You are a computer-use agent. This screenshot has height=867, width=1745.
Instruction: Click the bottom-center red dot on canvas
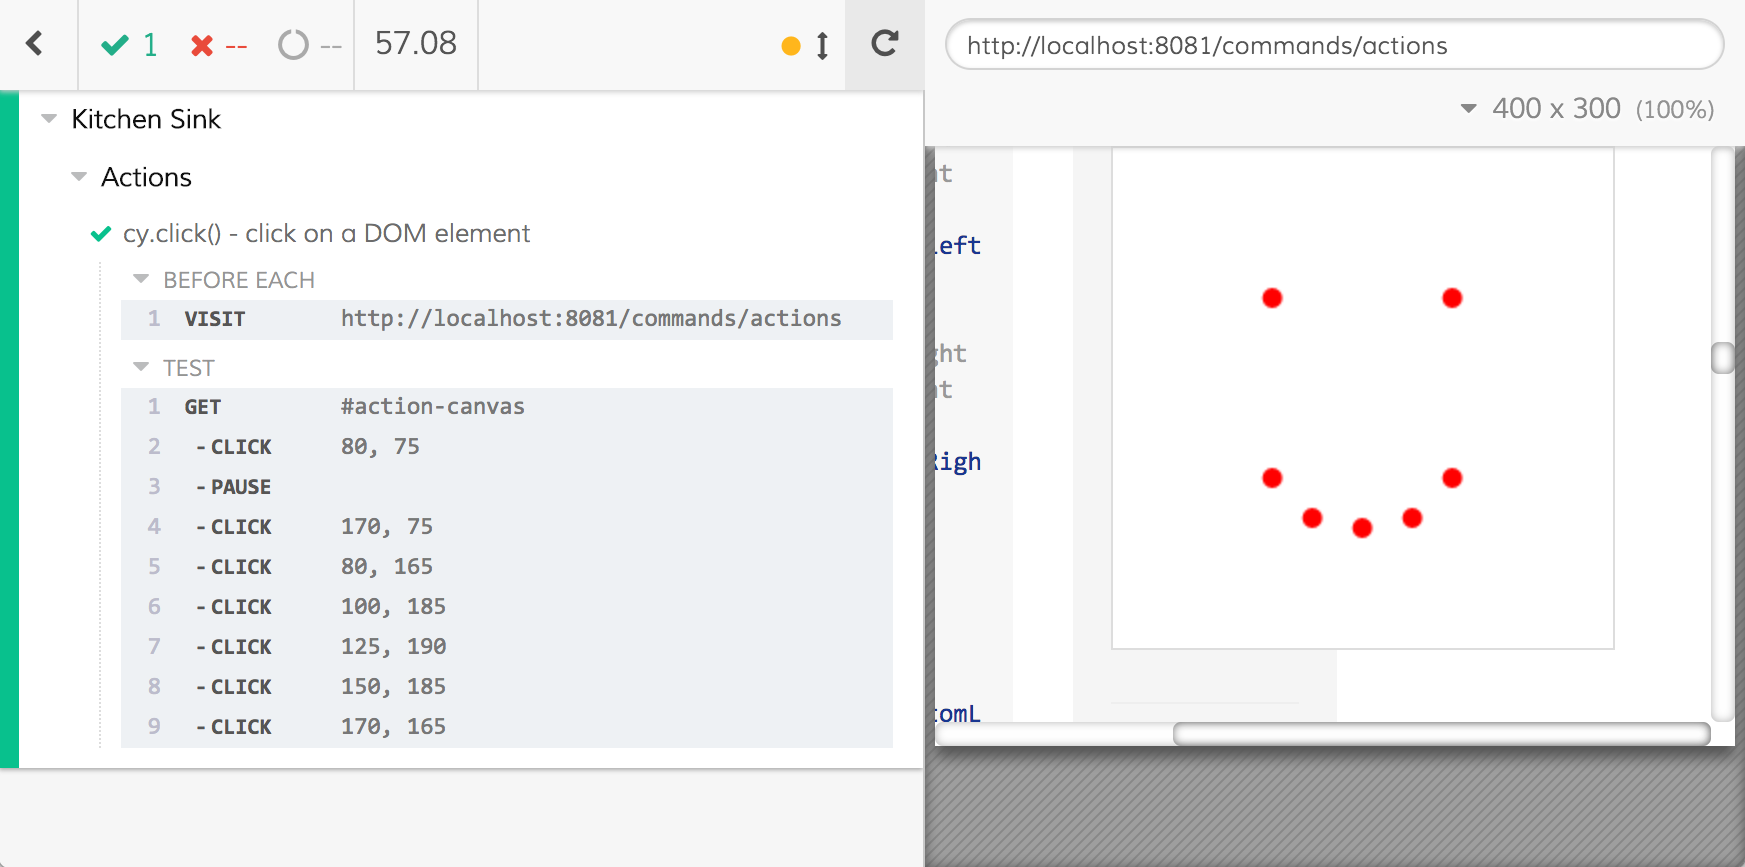pos(1362,528)
